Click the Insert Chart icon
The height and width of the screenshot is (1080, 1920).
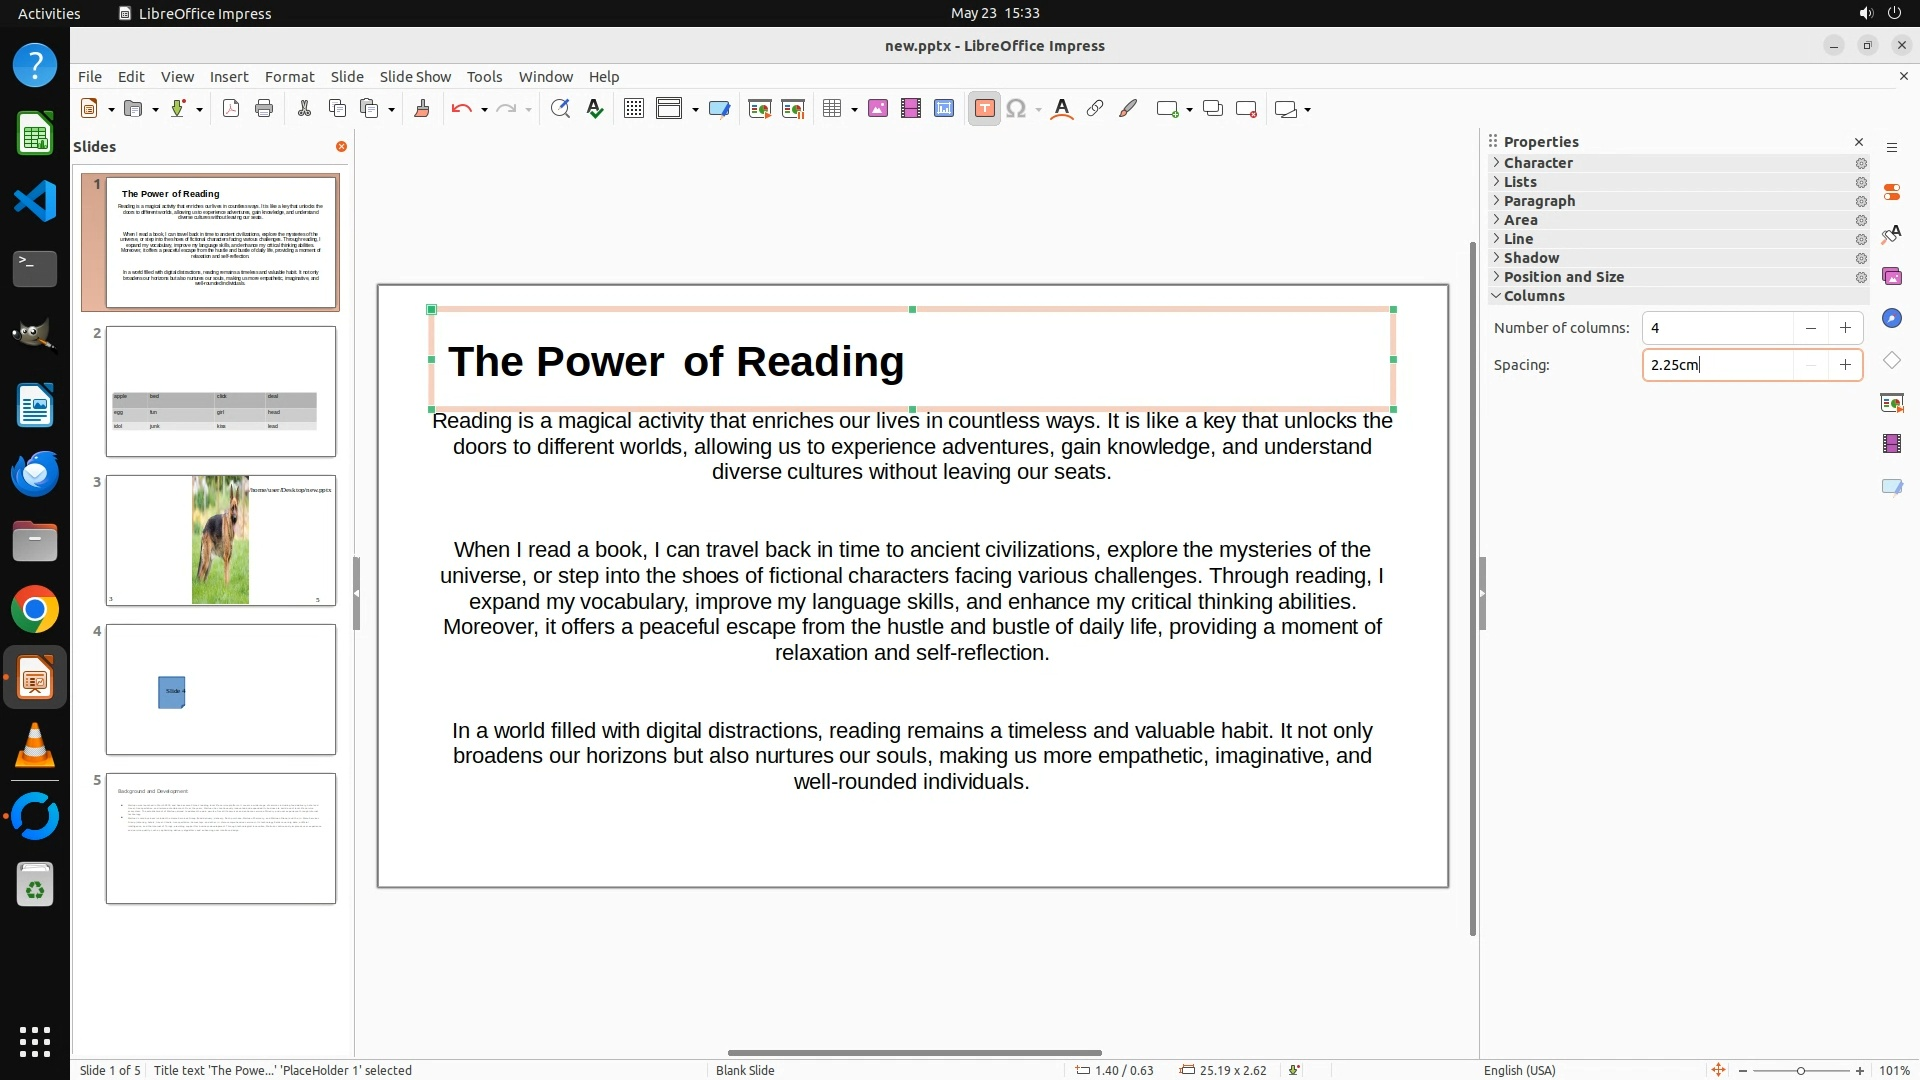[944, 109]
